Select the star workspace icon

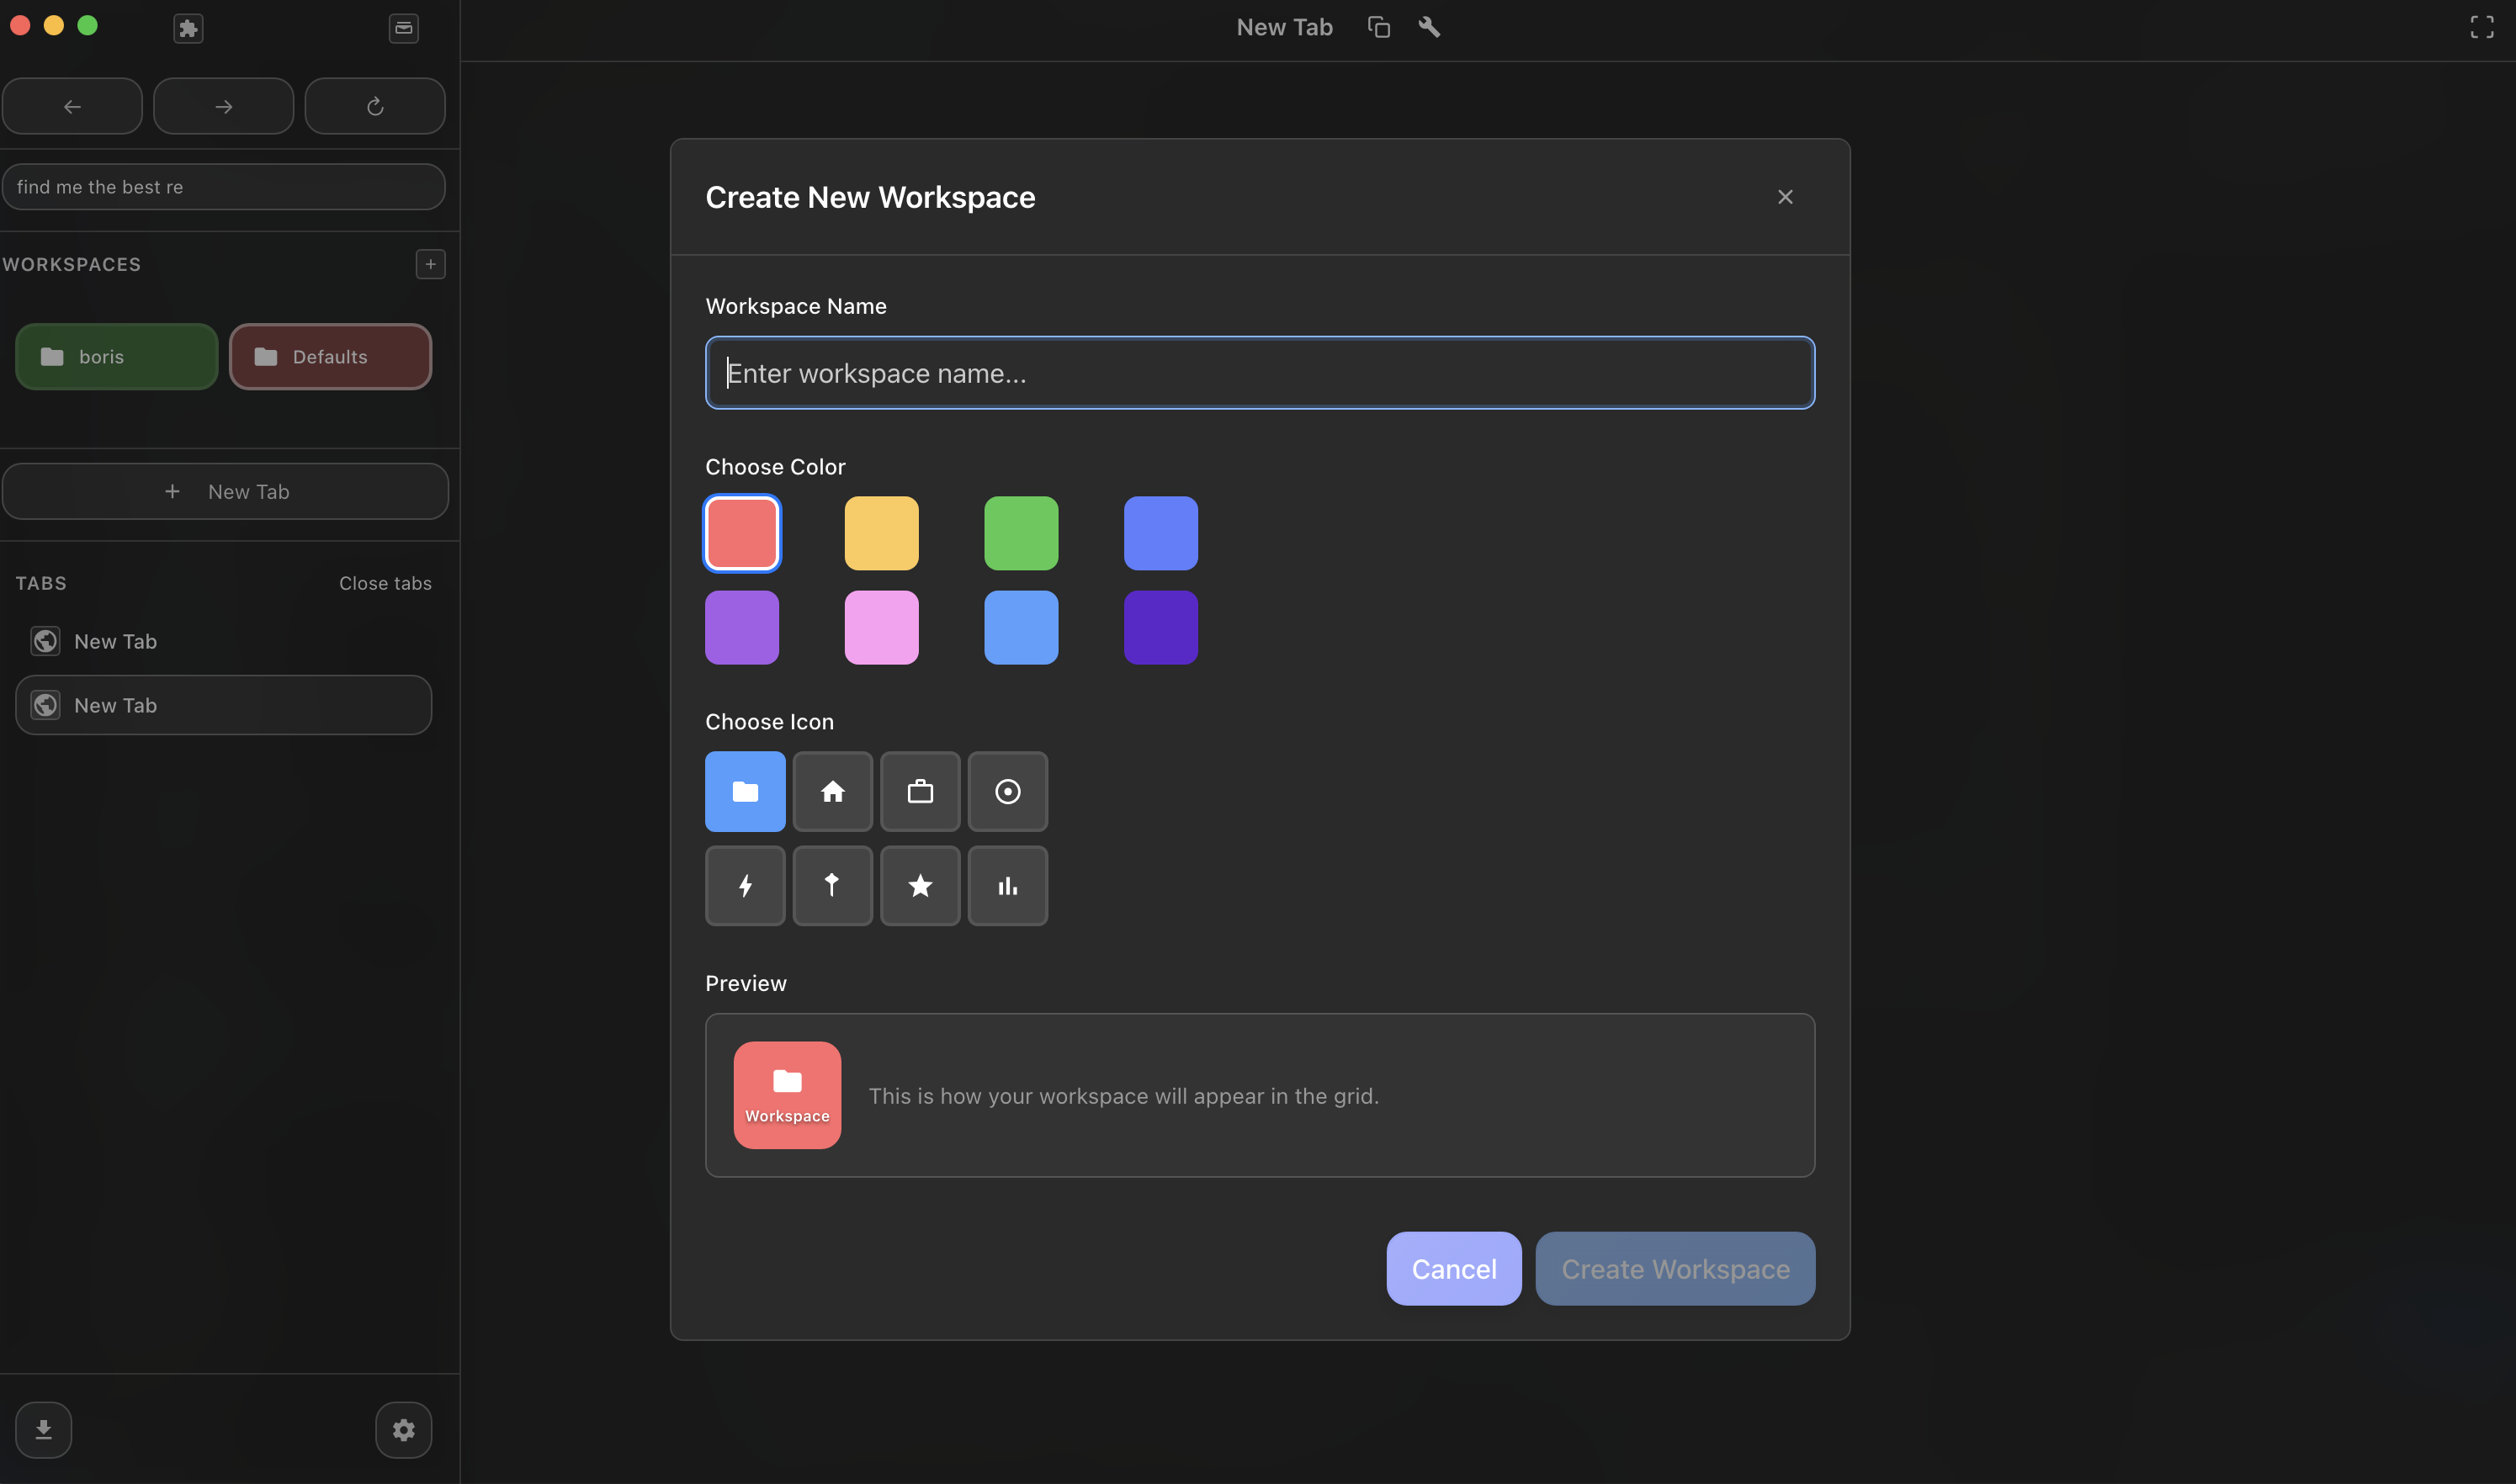click(919, 886)
